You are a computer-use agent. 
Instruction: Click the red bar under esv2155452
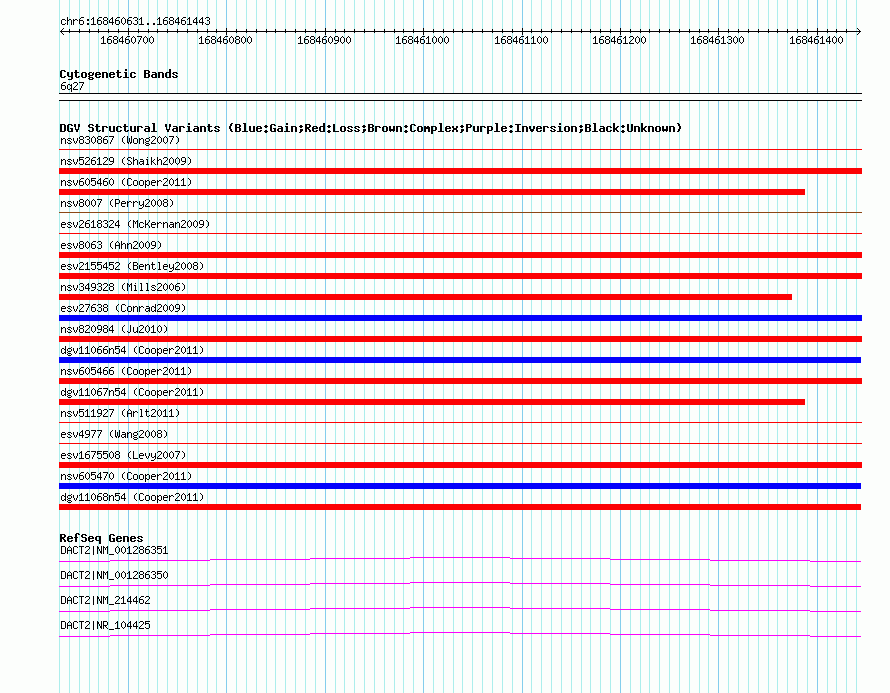[x=460, y=276]
